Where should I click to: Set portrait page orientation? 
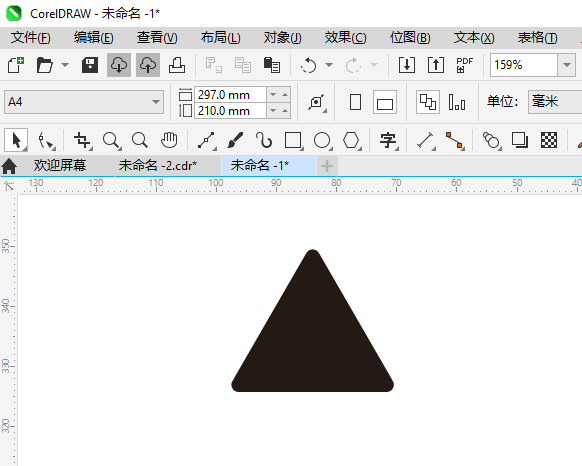[355, 102]
